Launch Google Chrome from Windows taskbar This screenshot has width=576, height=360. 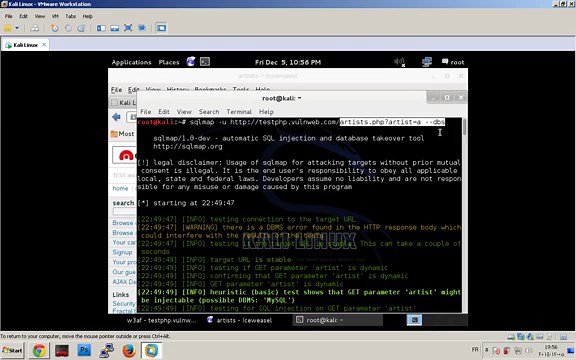(39, 350)
